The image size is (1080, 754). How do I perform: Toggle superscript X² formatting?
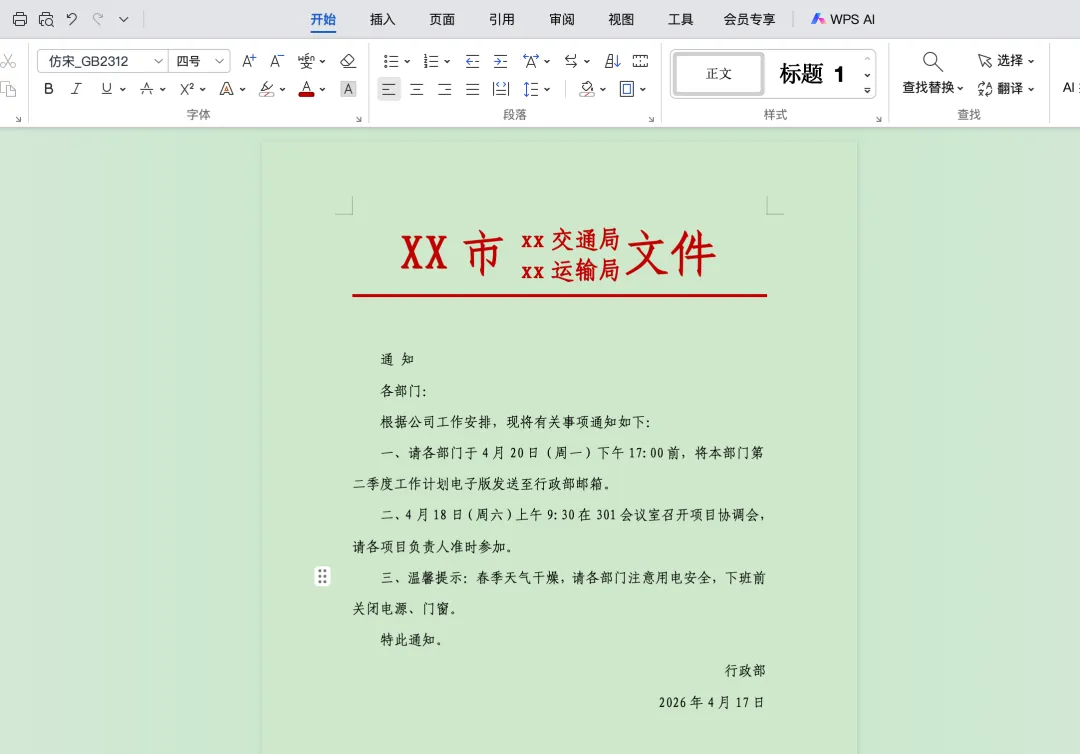pos(187,89)
